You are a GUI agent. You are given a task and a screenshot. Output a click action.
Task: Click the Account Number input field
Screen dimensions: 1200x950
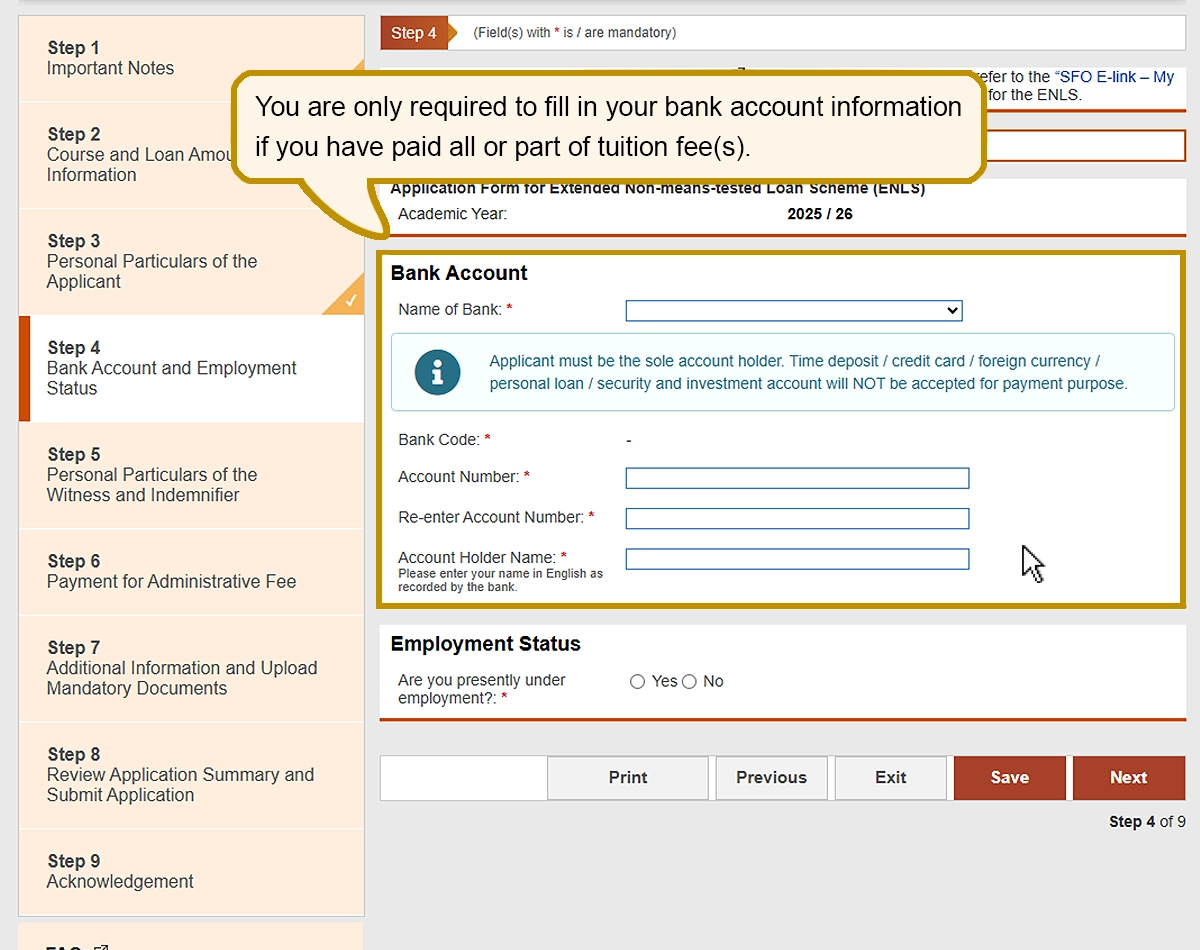tap(797, 478)
